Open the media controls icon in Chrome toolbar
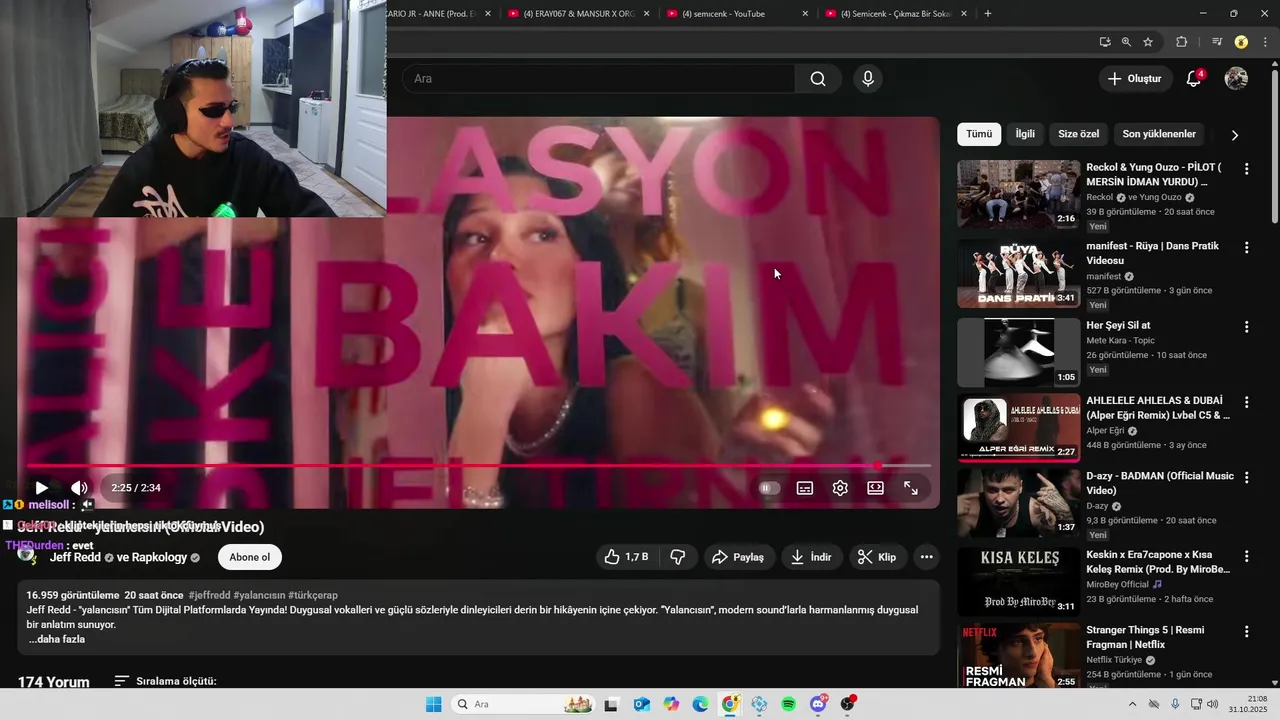 tap(1217, 42)
